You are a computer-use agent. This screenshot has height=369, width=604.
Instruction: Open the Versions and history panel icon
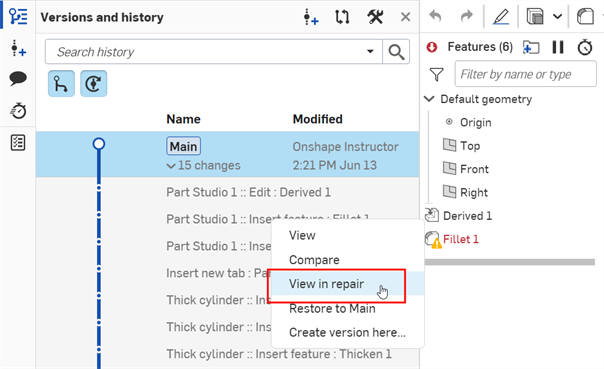(x=18, y=16)
